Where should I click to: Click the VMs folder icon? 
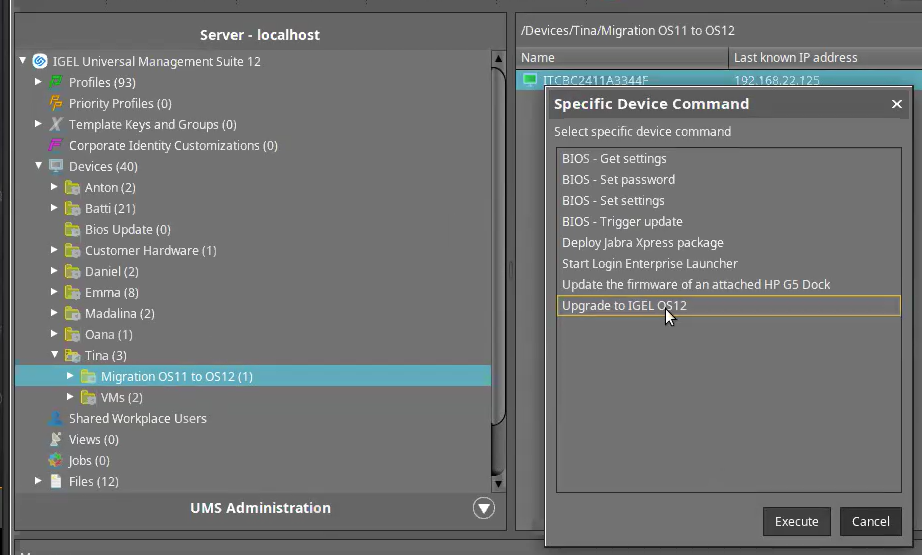click(x=88, y=397)
